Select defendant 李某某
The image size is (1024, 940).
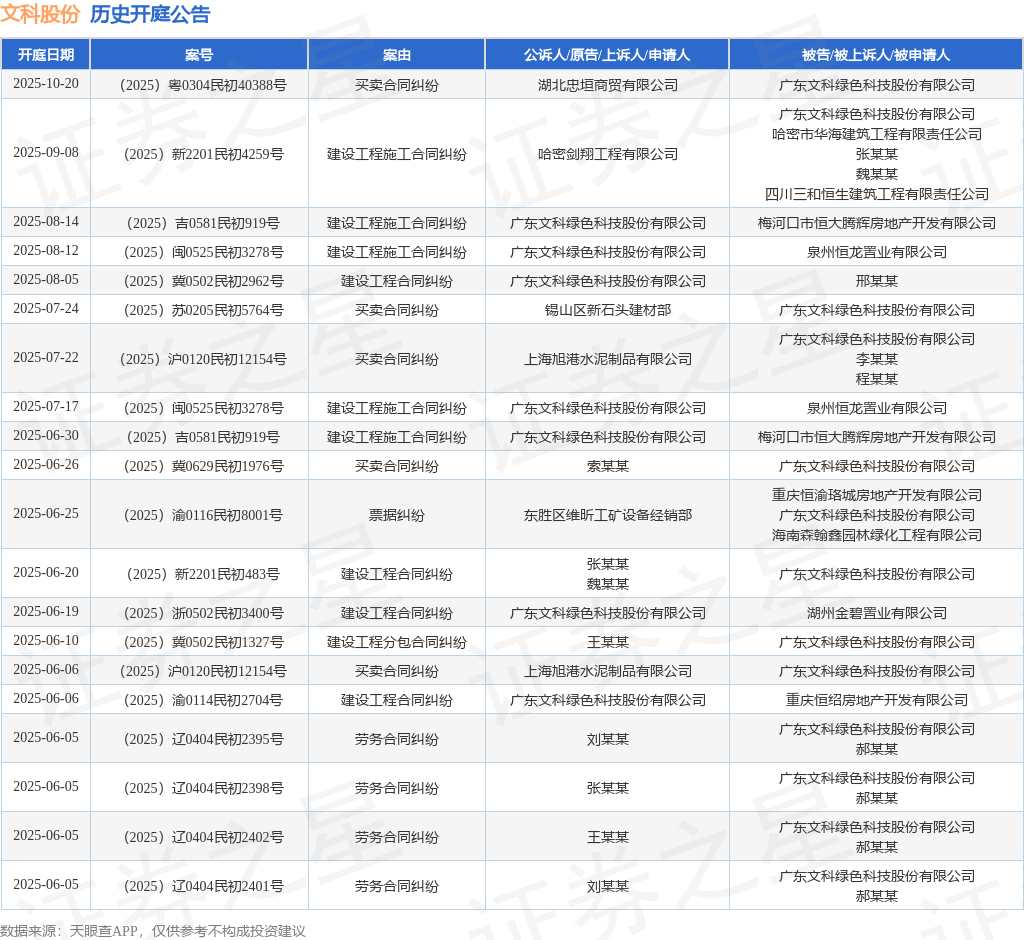click(876, 359)
